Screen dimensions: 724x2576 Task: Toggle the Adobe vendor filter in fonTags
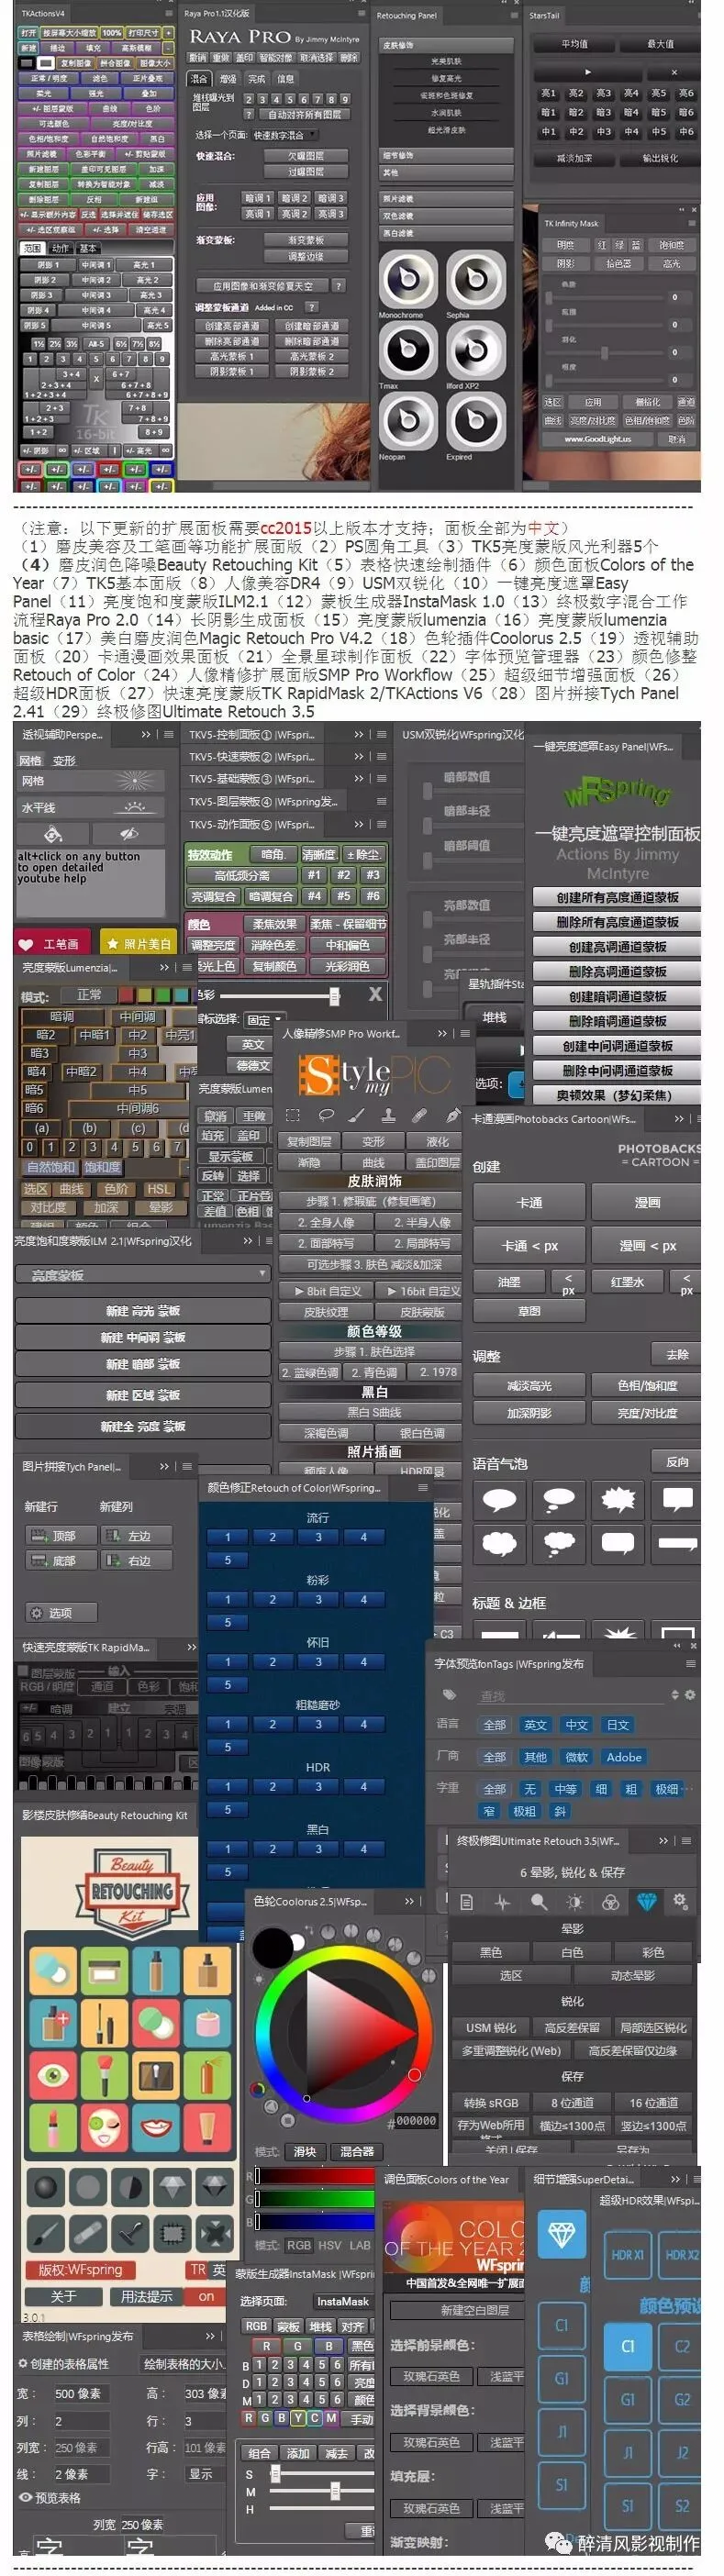point(624,1757)
